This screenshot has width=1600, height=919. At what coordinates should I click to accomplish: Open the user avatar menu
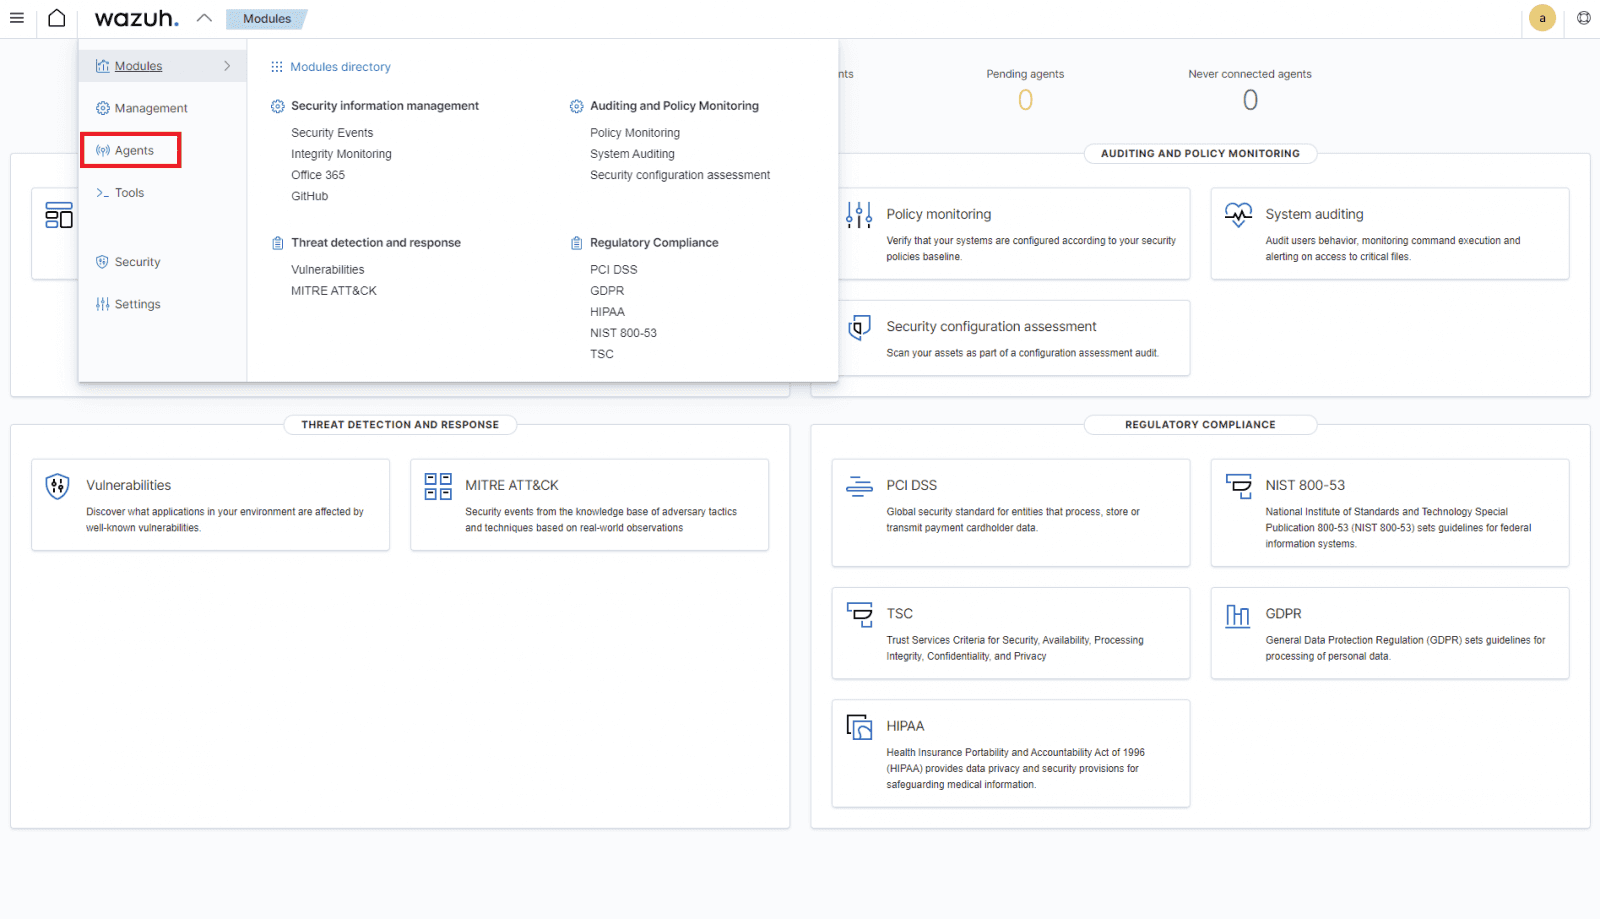pos(1542,18)
